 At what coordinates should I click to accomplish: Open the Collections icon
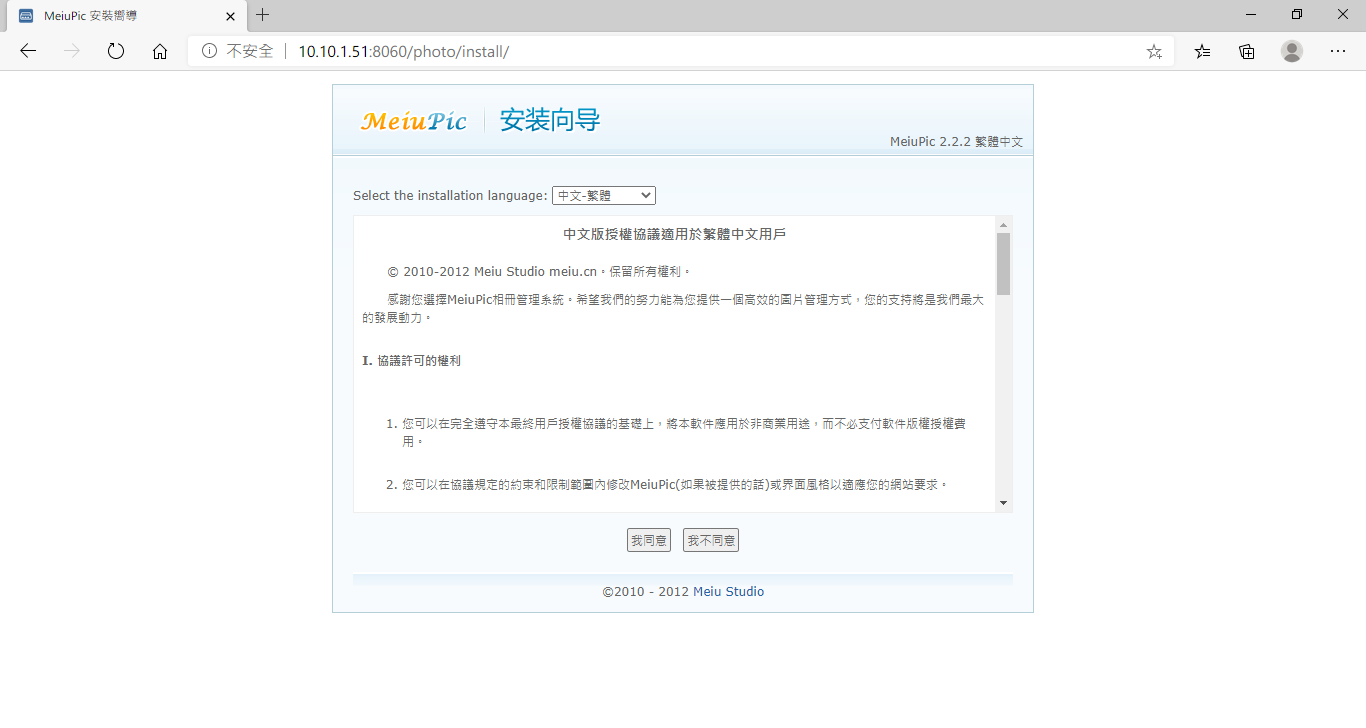[x=1247, y=51]
